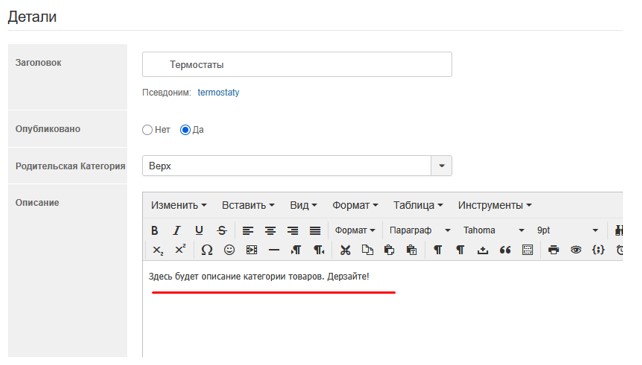Open Вид menu
Image resolution: width=642 pixels, height=365 pixels.
[303, 205]
